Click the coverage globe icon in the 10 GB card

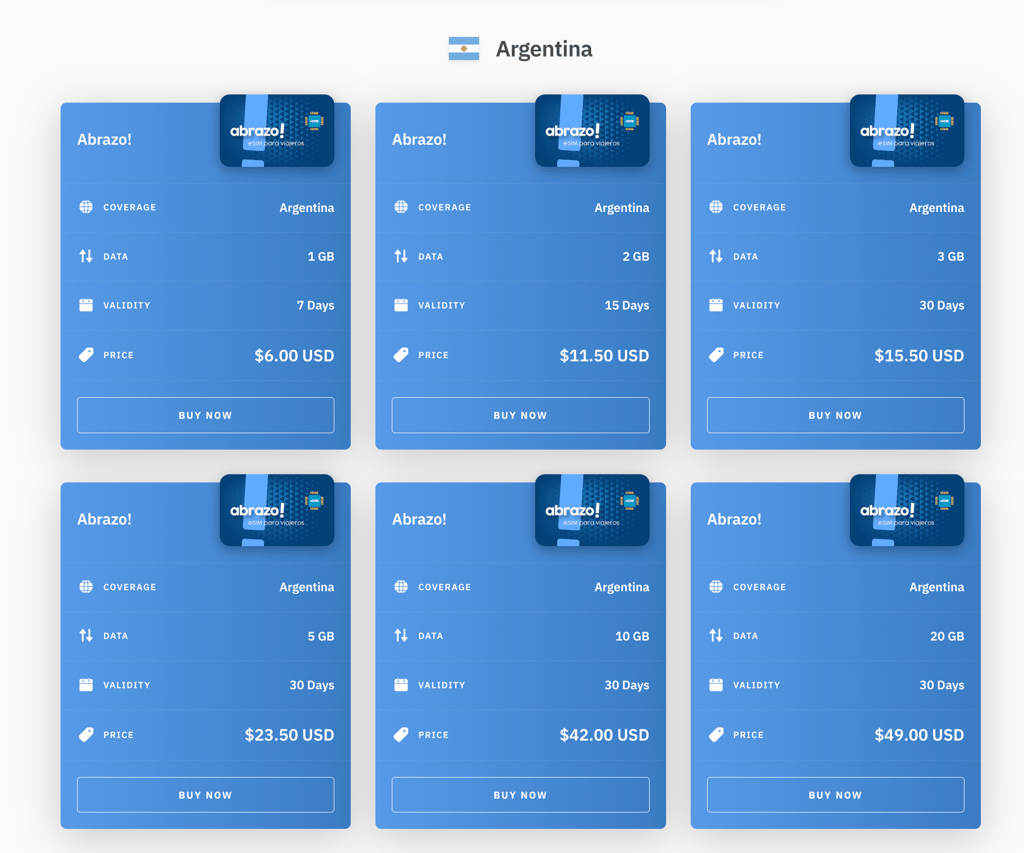point(401,587)
